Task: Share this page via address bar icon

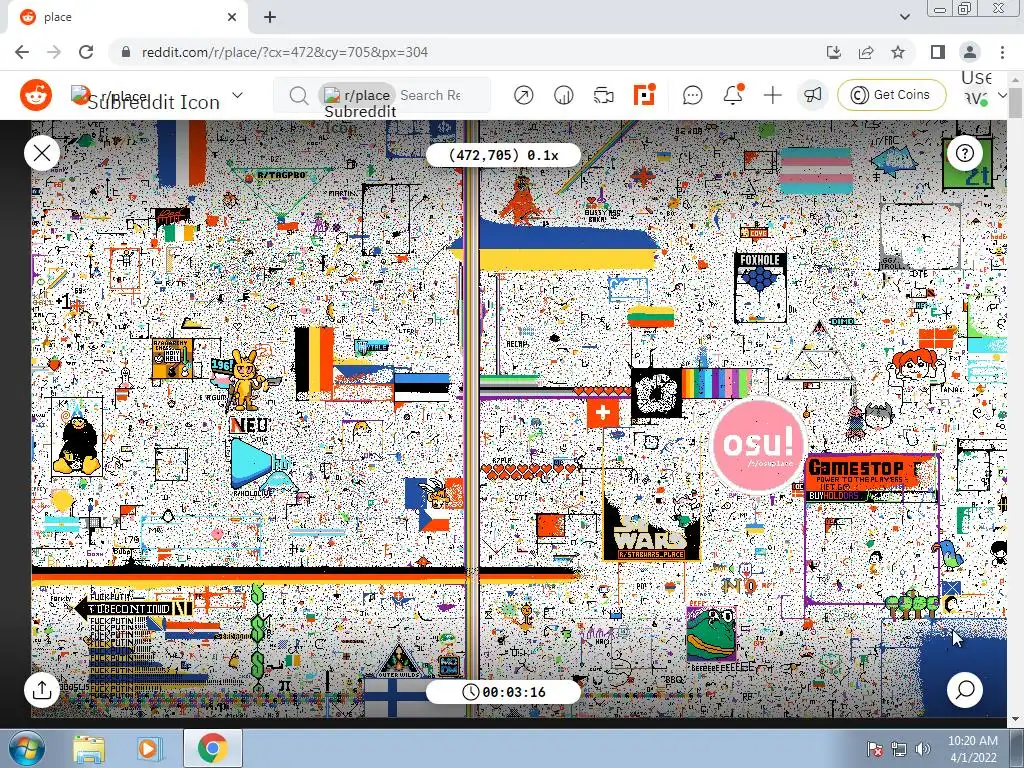Action: point(866,52)
